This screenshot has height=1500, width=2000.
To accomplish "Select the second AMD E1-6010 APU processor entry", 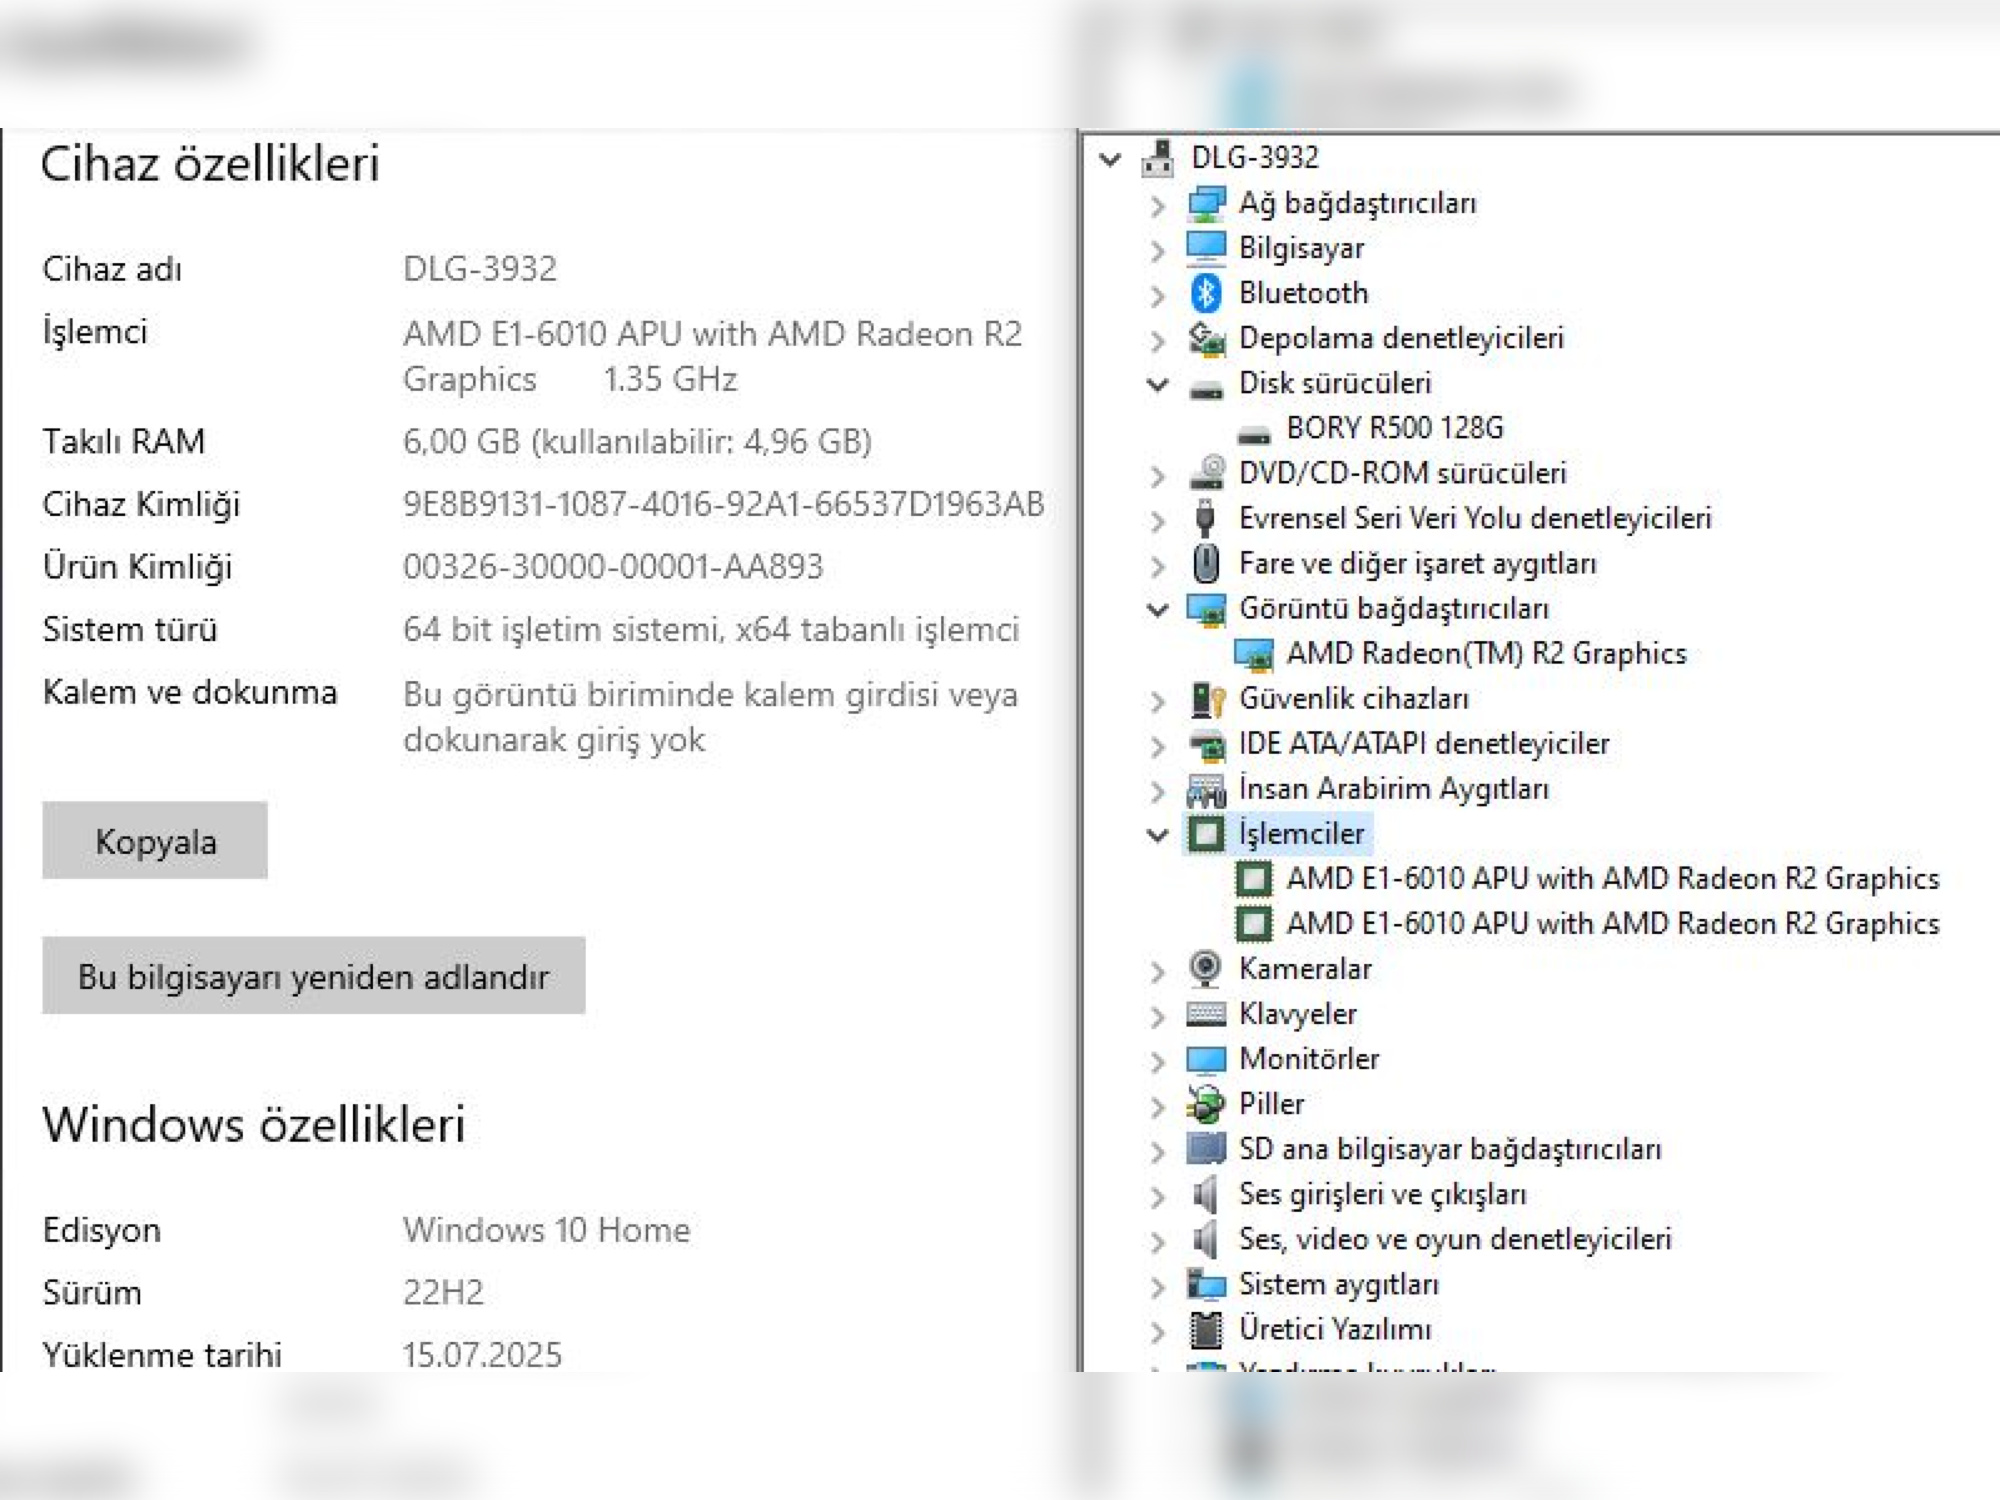I will click(1612, 923).
